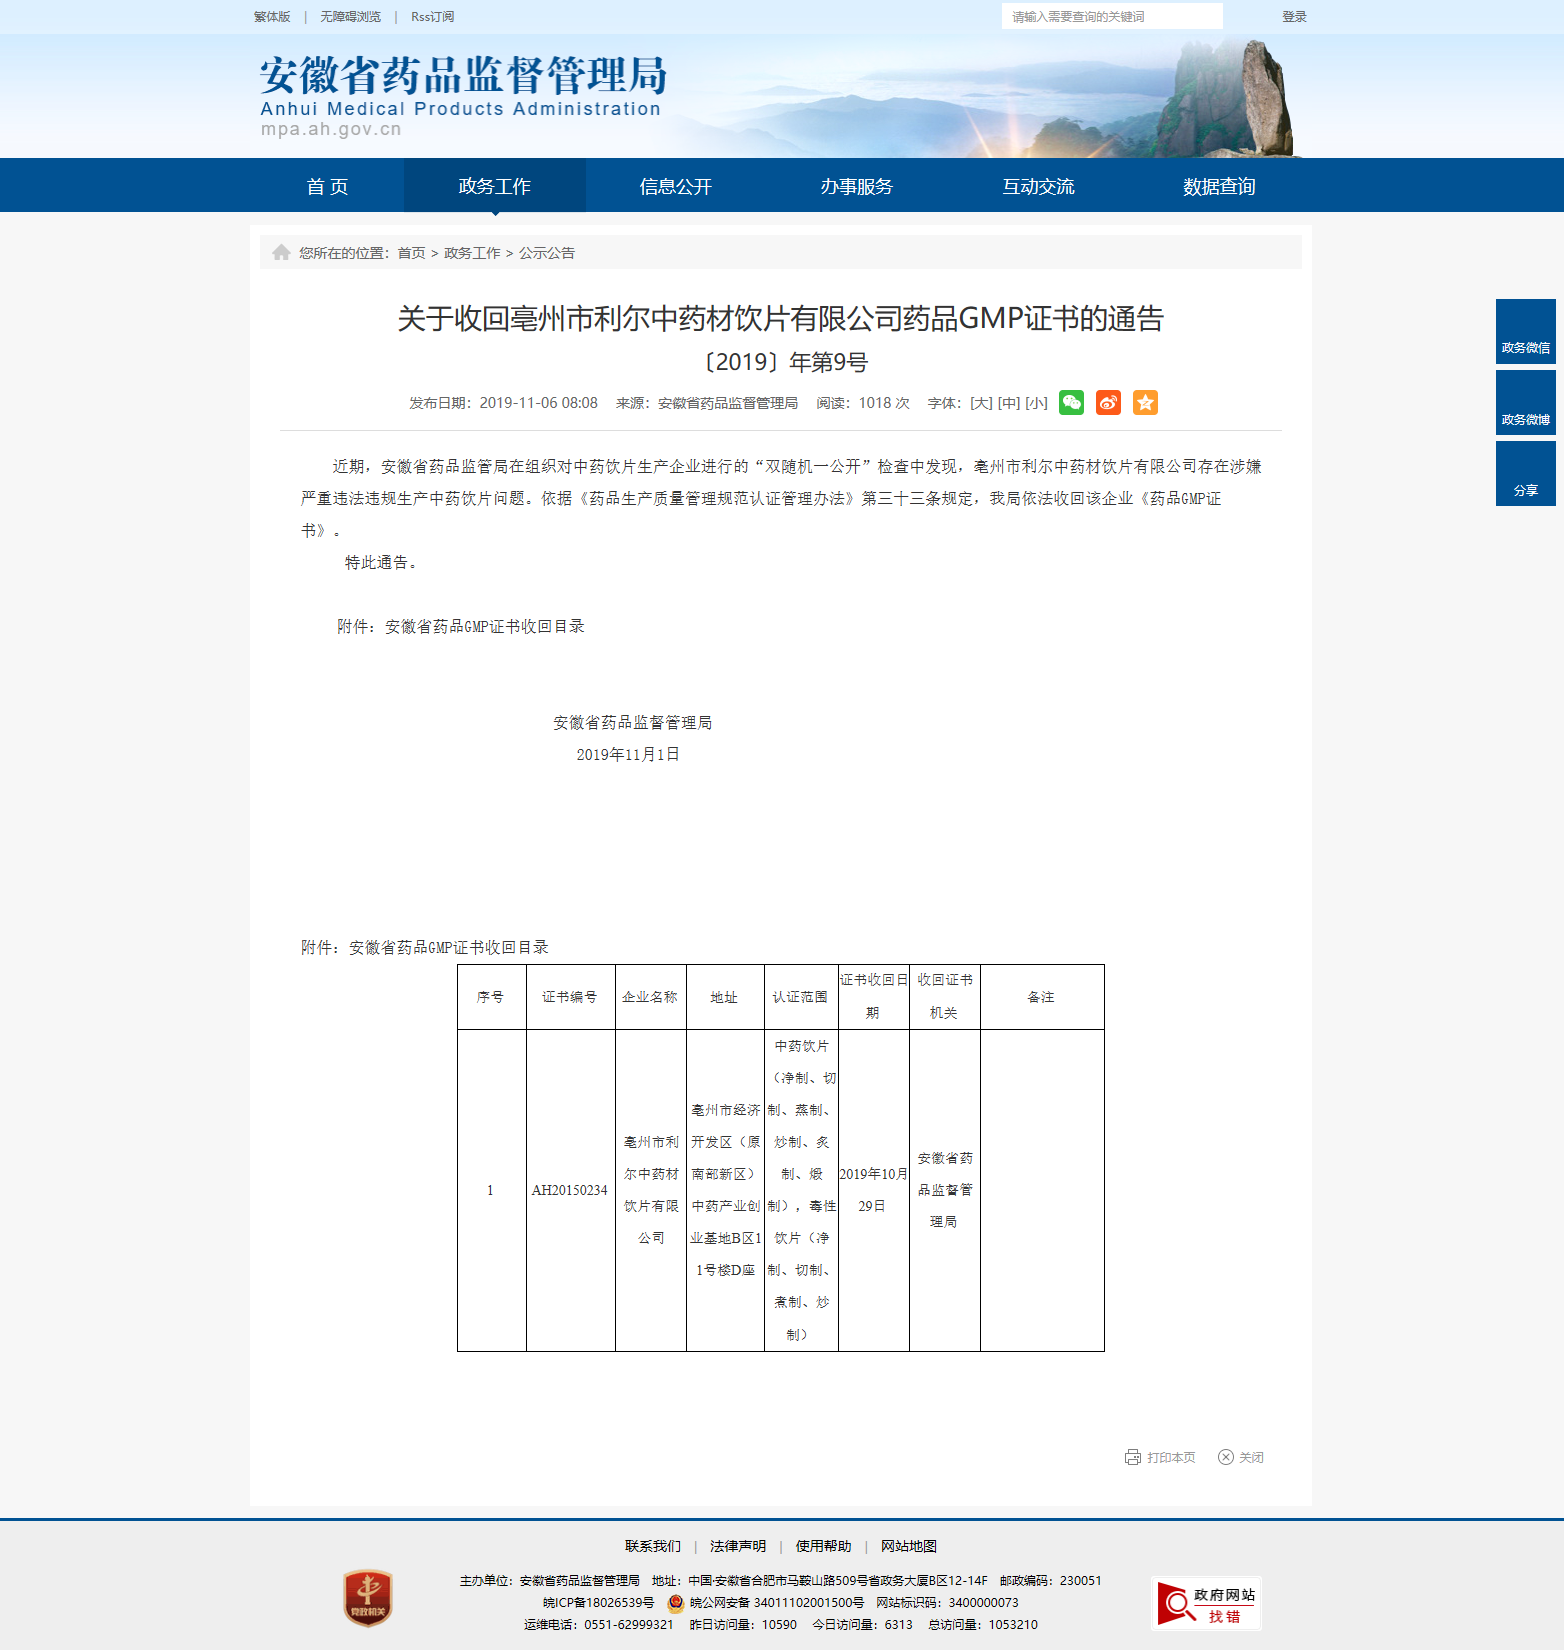Open the 政务工作 navigation tab
This screenshot has width=1564, height=1650.
(494, 186)
